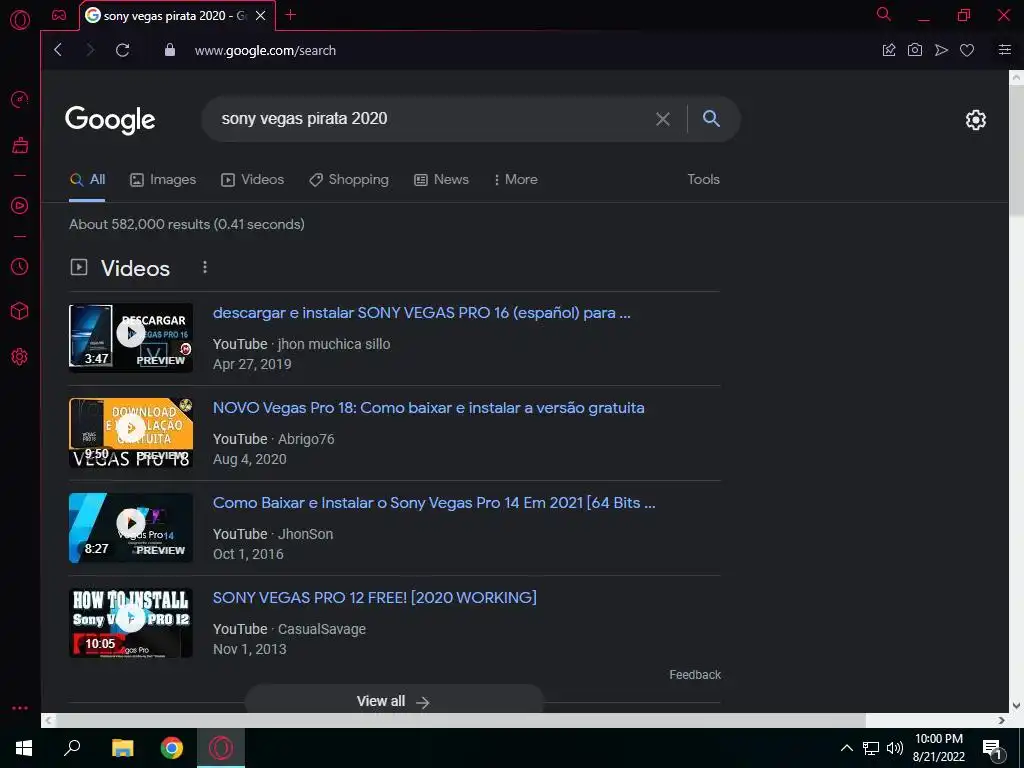Screen dimensions: 1024x768
Task: Open Google quick settings gear
Action: [x=976, y=120]
